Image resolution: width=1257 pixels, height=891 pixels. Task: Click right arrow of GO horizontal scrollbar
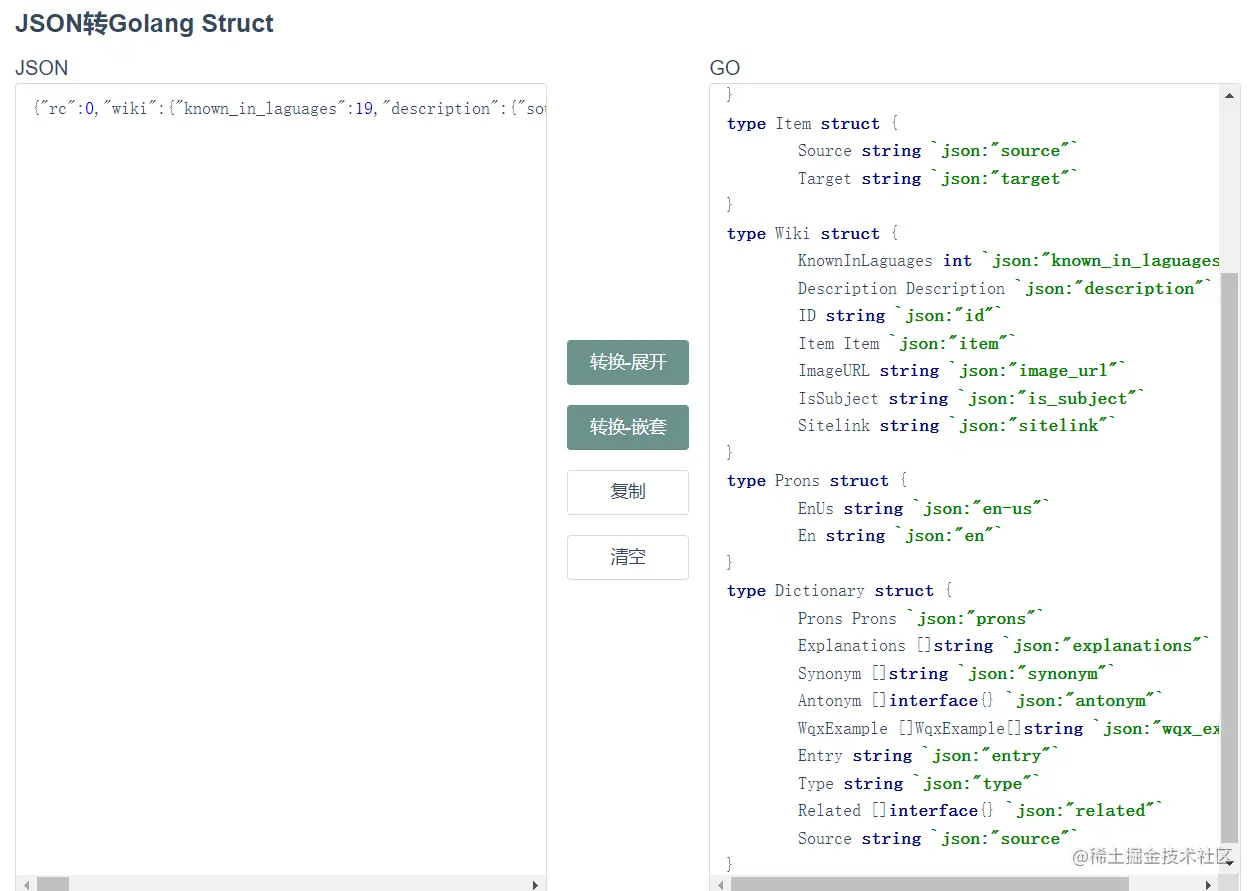coord(1211,884)
